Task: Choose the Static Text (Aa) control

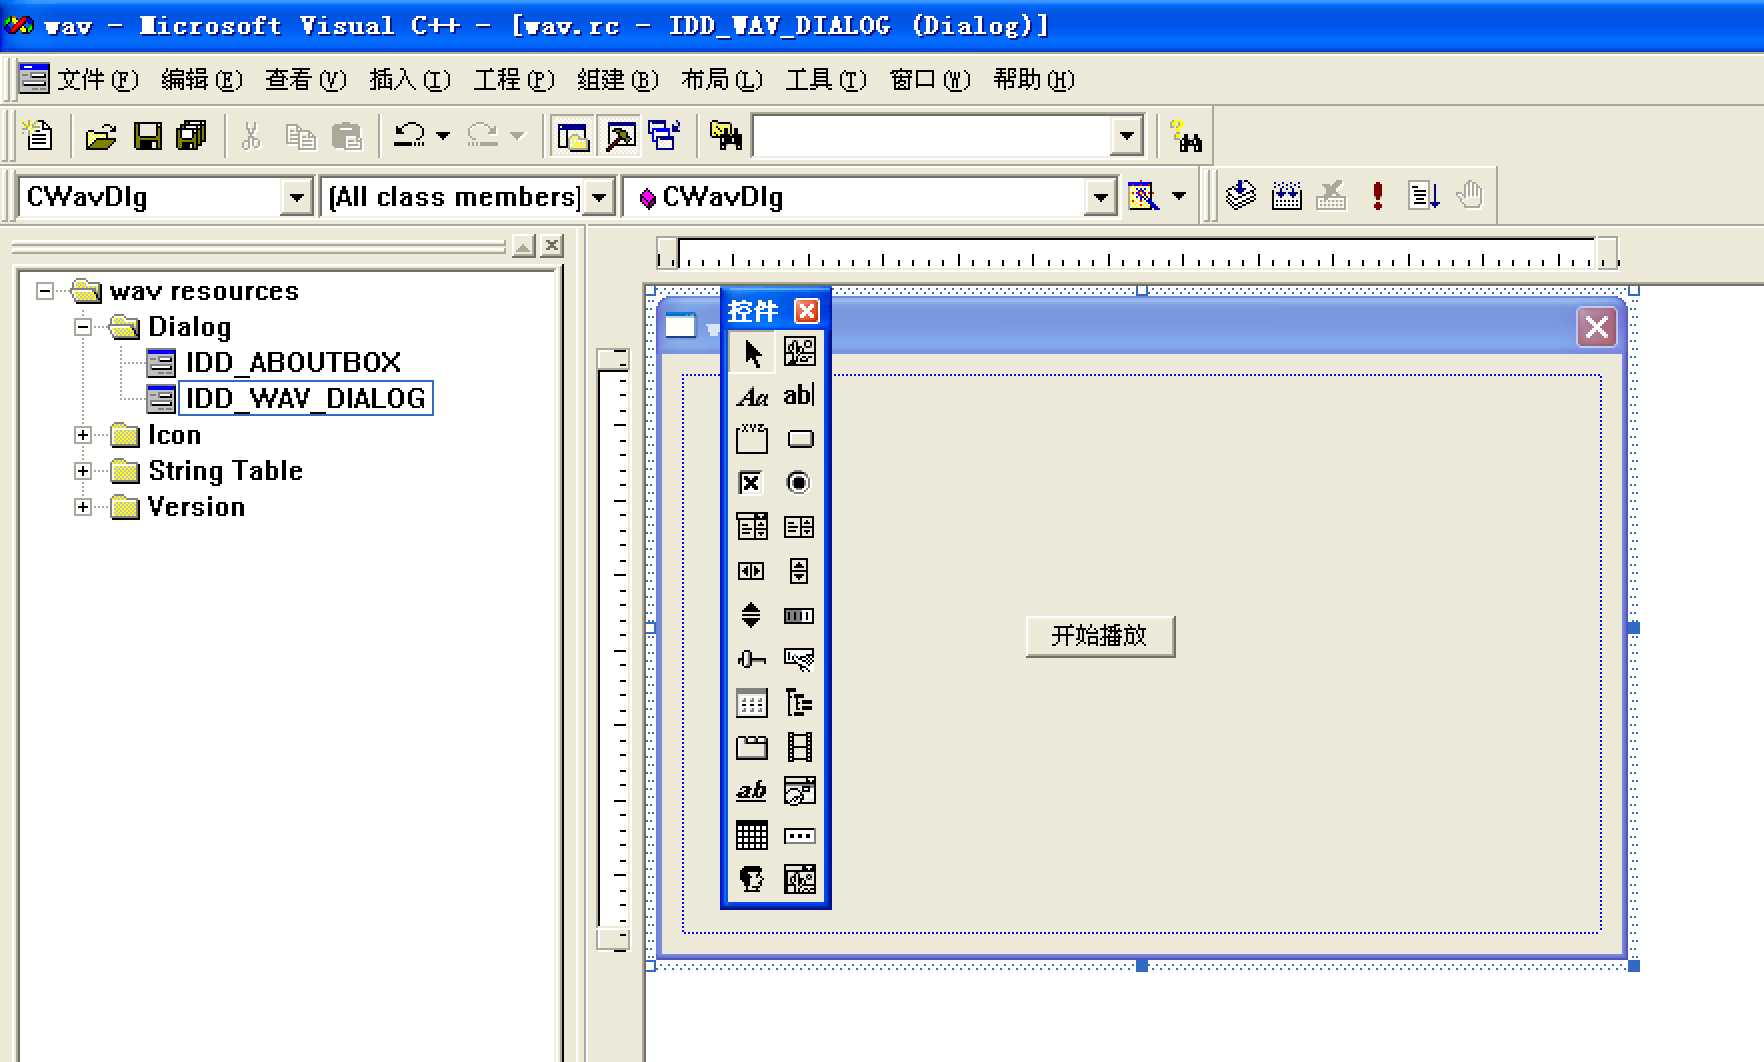Action: pyautogui.click(x=752, y=396)
